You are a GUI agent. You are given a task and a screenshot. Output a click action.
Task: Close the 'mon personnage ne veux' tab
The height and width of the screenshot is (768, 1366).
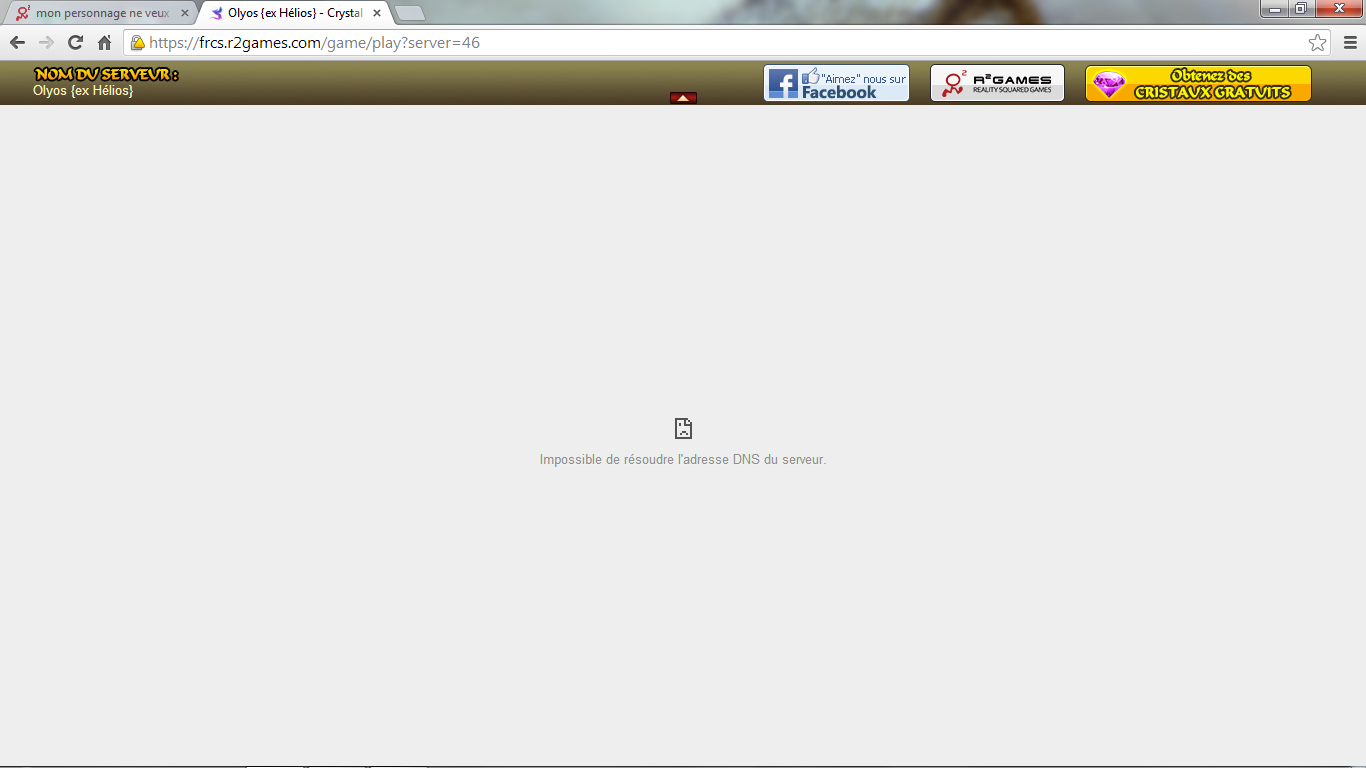click(184, 13)
